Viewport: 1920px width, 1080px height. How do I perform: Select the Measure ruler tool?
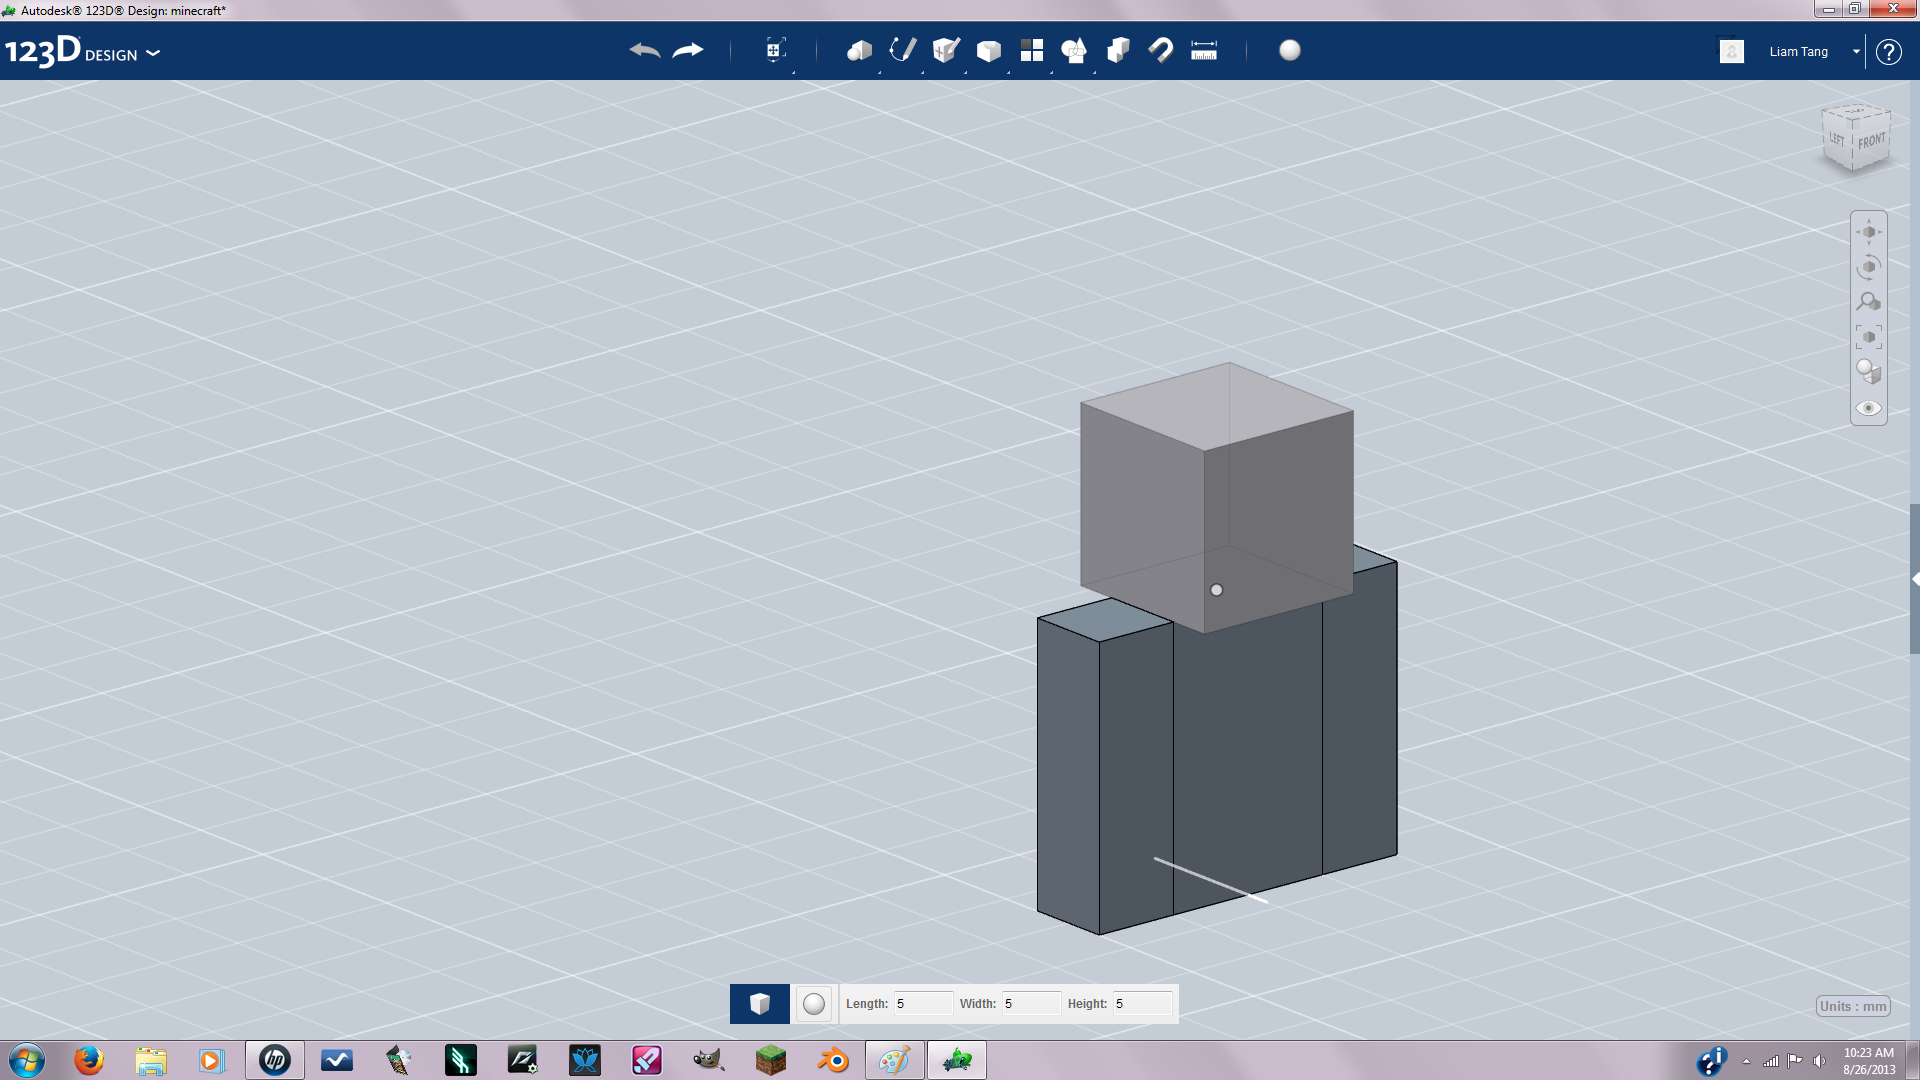click(1204, 50)
